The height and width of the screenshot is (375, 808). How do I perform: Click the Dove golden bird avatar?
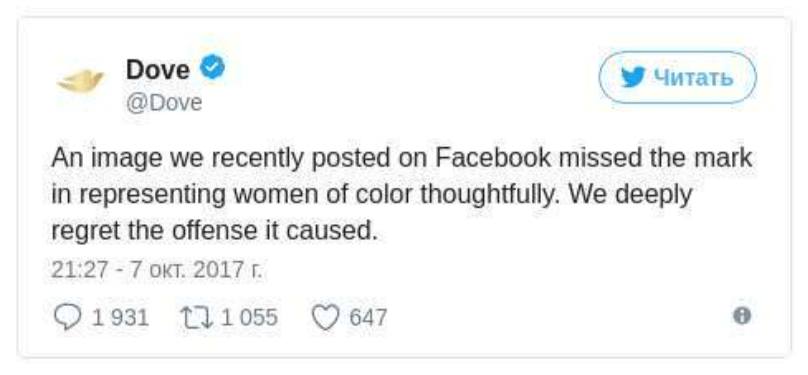pos(80,81)
